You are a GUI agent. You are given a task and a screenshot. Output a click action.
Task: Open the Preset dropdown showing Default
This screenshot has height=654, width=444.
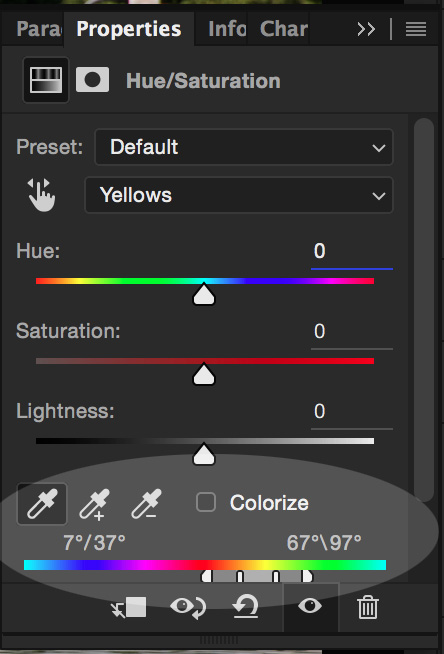[x=244, y=147]
